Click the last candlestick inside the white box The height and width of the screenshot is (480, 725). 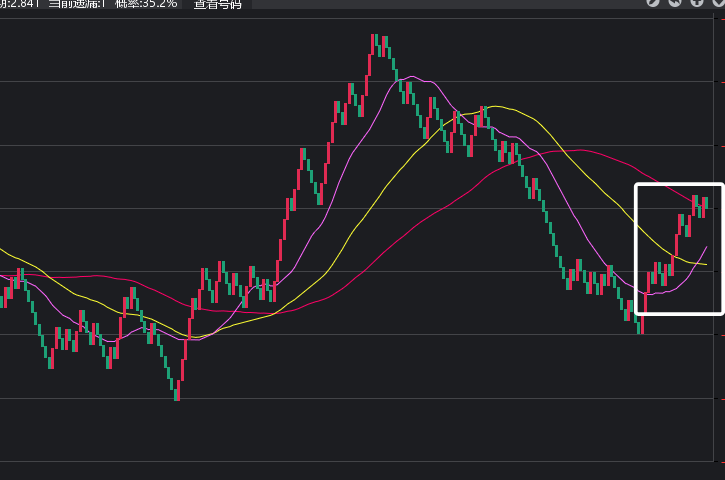coord(705,205)
